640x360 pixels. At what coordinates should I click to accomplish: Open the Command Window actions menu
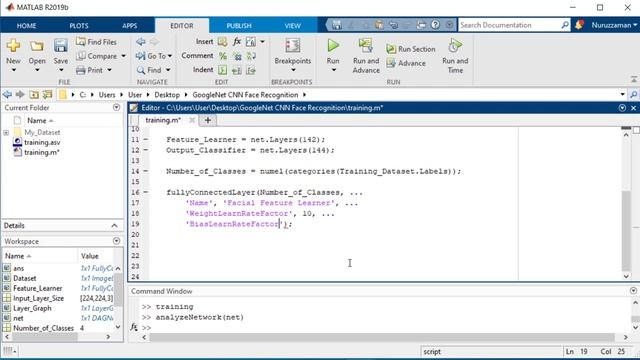tap(633, 291)
